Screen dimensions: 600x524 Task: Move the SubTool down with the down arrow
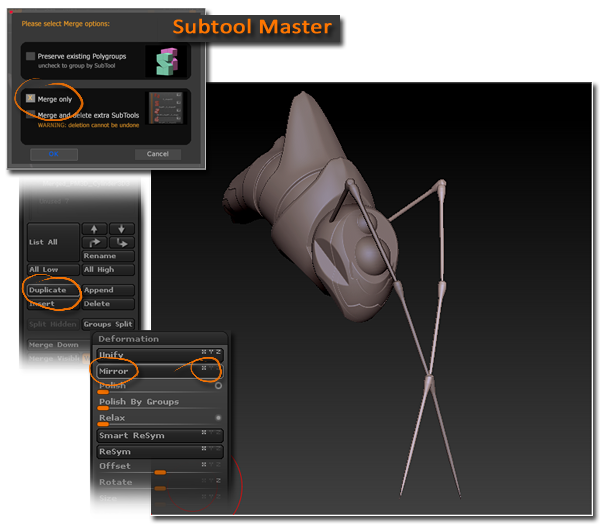(x=122, y=229)
